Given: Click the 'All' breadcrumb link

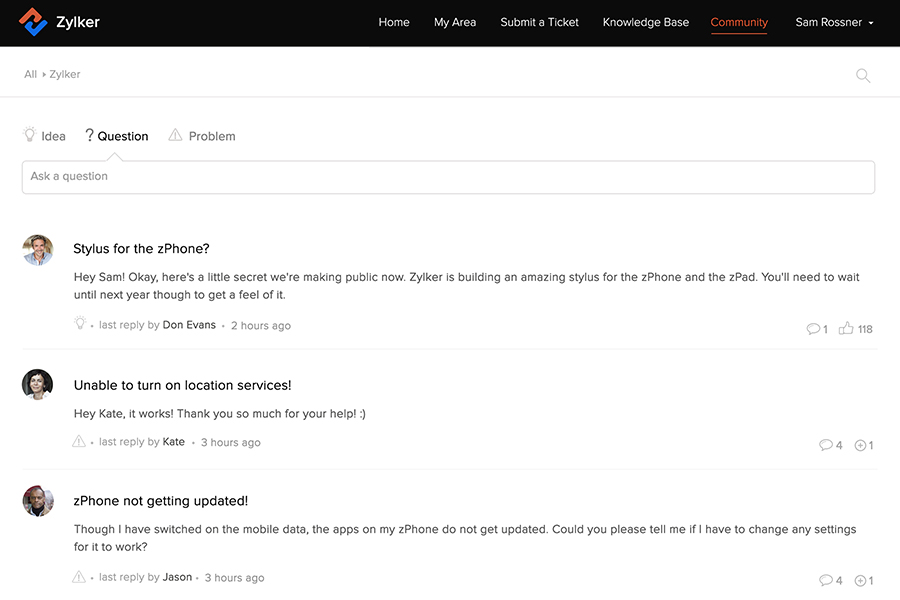Looking at the screenshot, I should pos(31,74).
